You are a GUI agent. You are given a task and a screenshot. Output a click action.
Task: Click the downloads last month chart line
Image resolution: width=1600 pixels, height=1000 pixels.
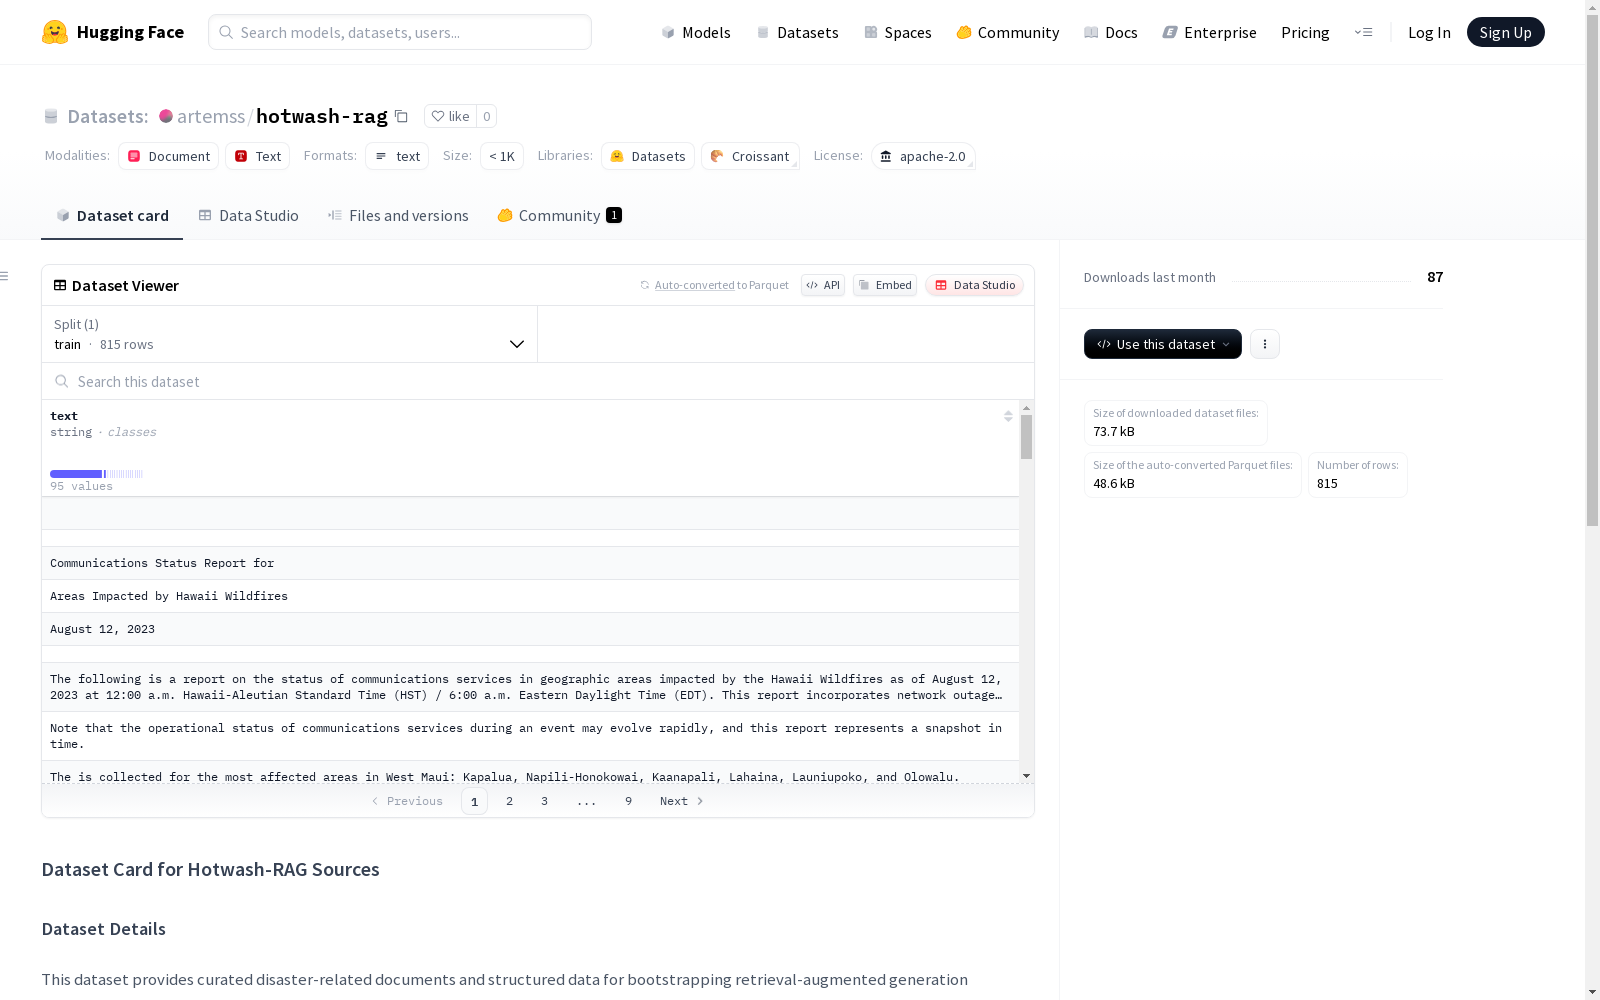1321,280
